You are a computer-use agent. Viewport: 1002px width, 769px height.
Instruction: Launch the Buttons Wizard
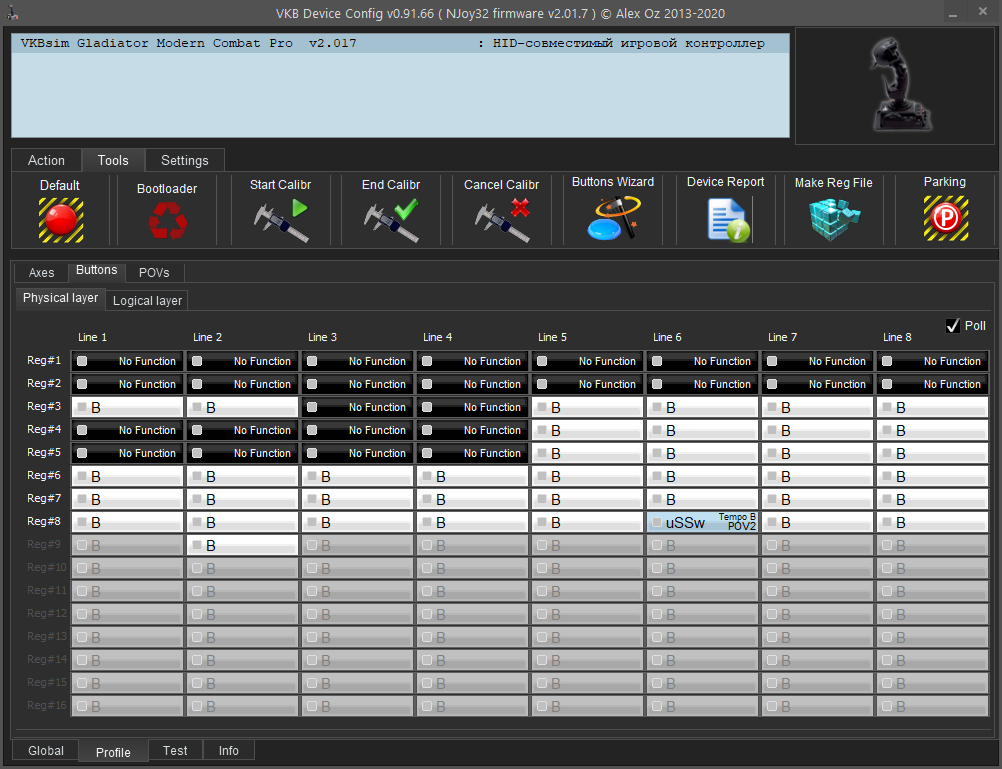point(613,218)
